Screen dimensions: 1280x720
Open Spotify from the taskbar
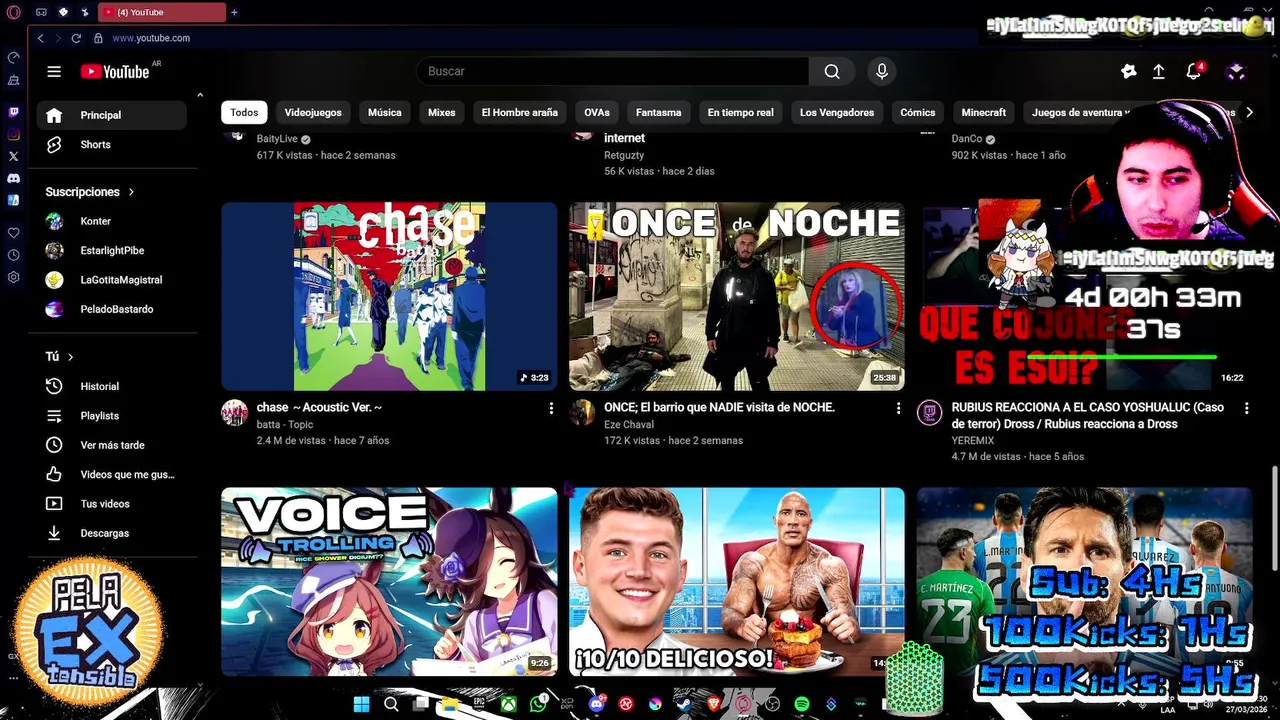coord(801,704)
